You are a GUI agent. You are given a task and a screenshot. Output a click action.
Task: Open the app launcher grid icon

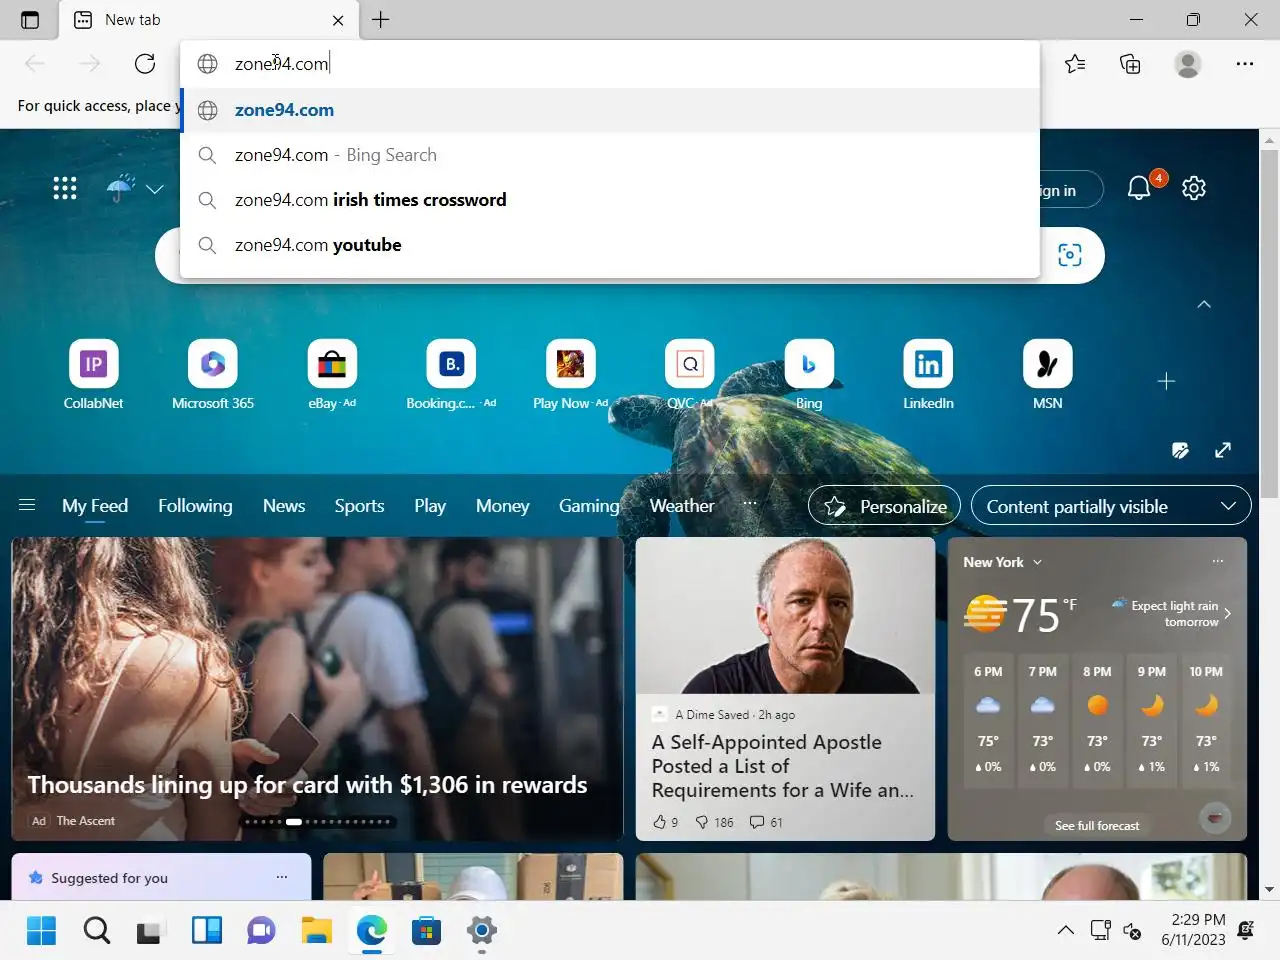point(65,188)
